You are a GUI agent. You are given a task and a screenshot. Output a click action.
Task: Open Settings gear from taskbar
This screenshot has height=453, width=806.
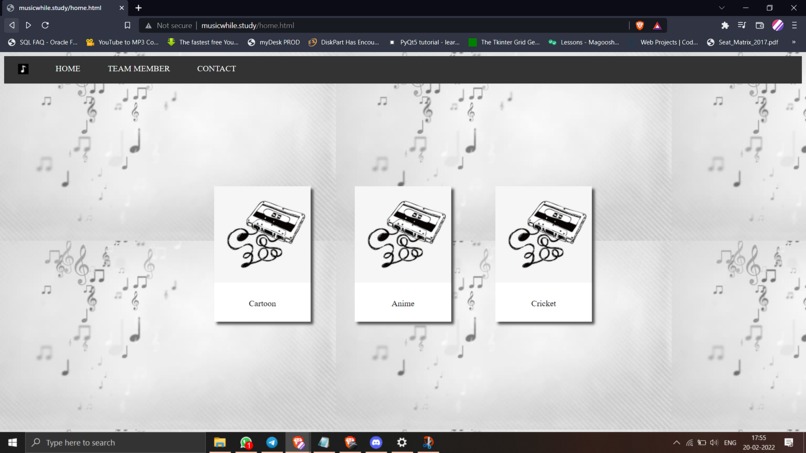point(402,442)
